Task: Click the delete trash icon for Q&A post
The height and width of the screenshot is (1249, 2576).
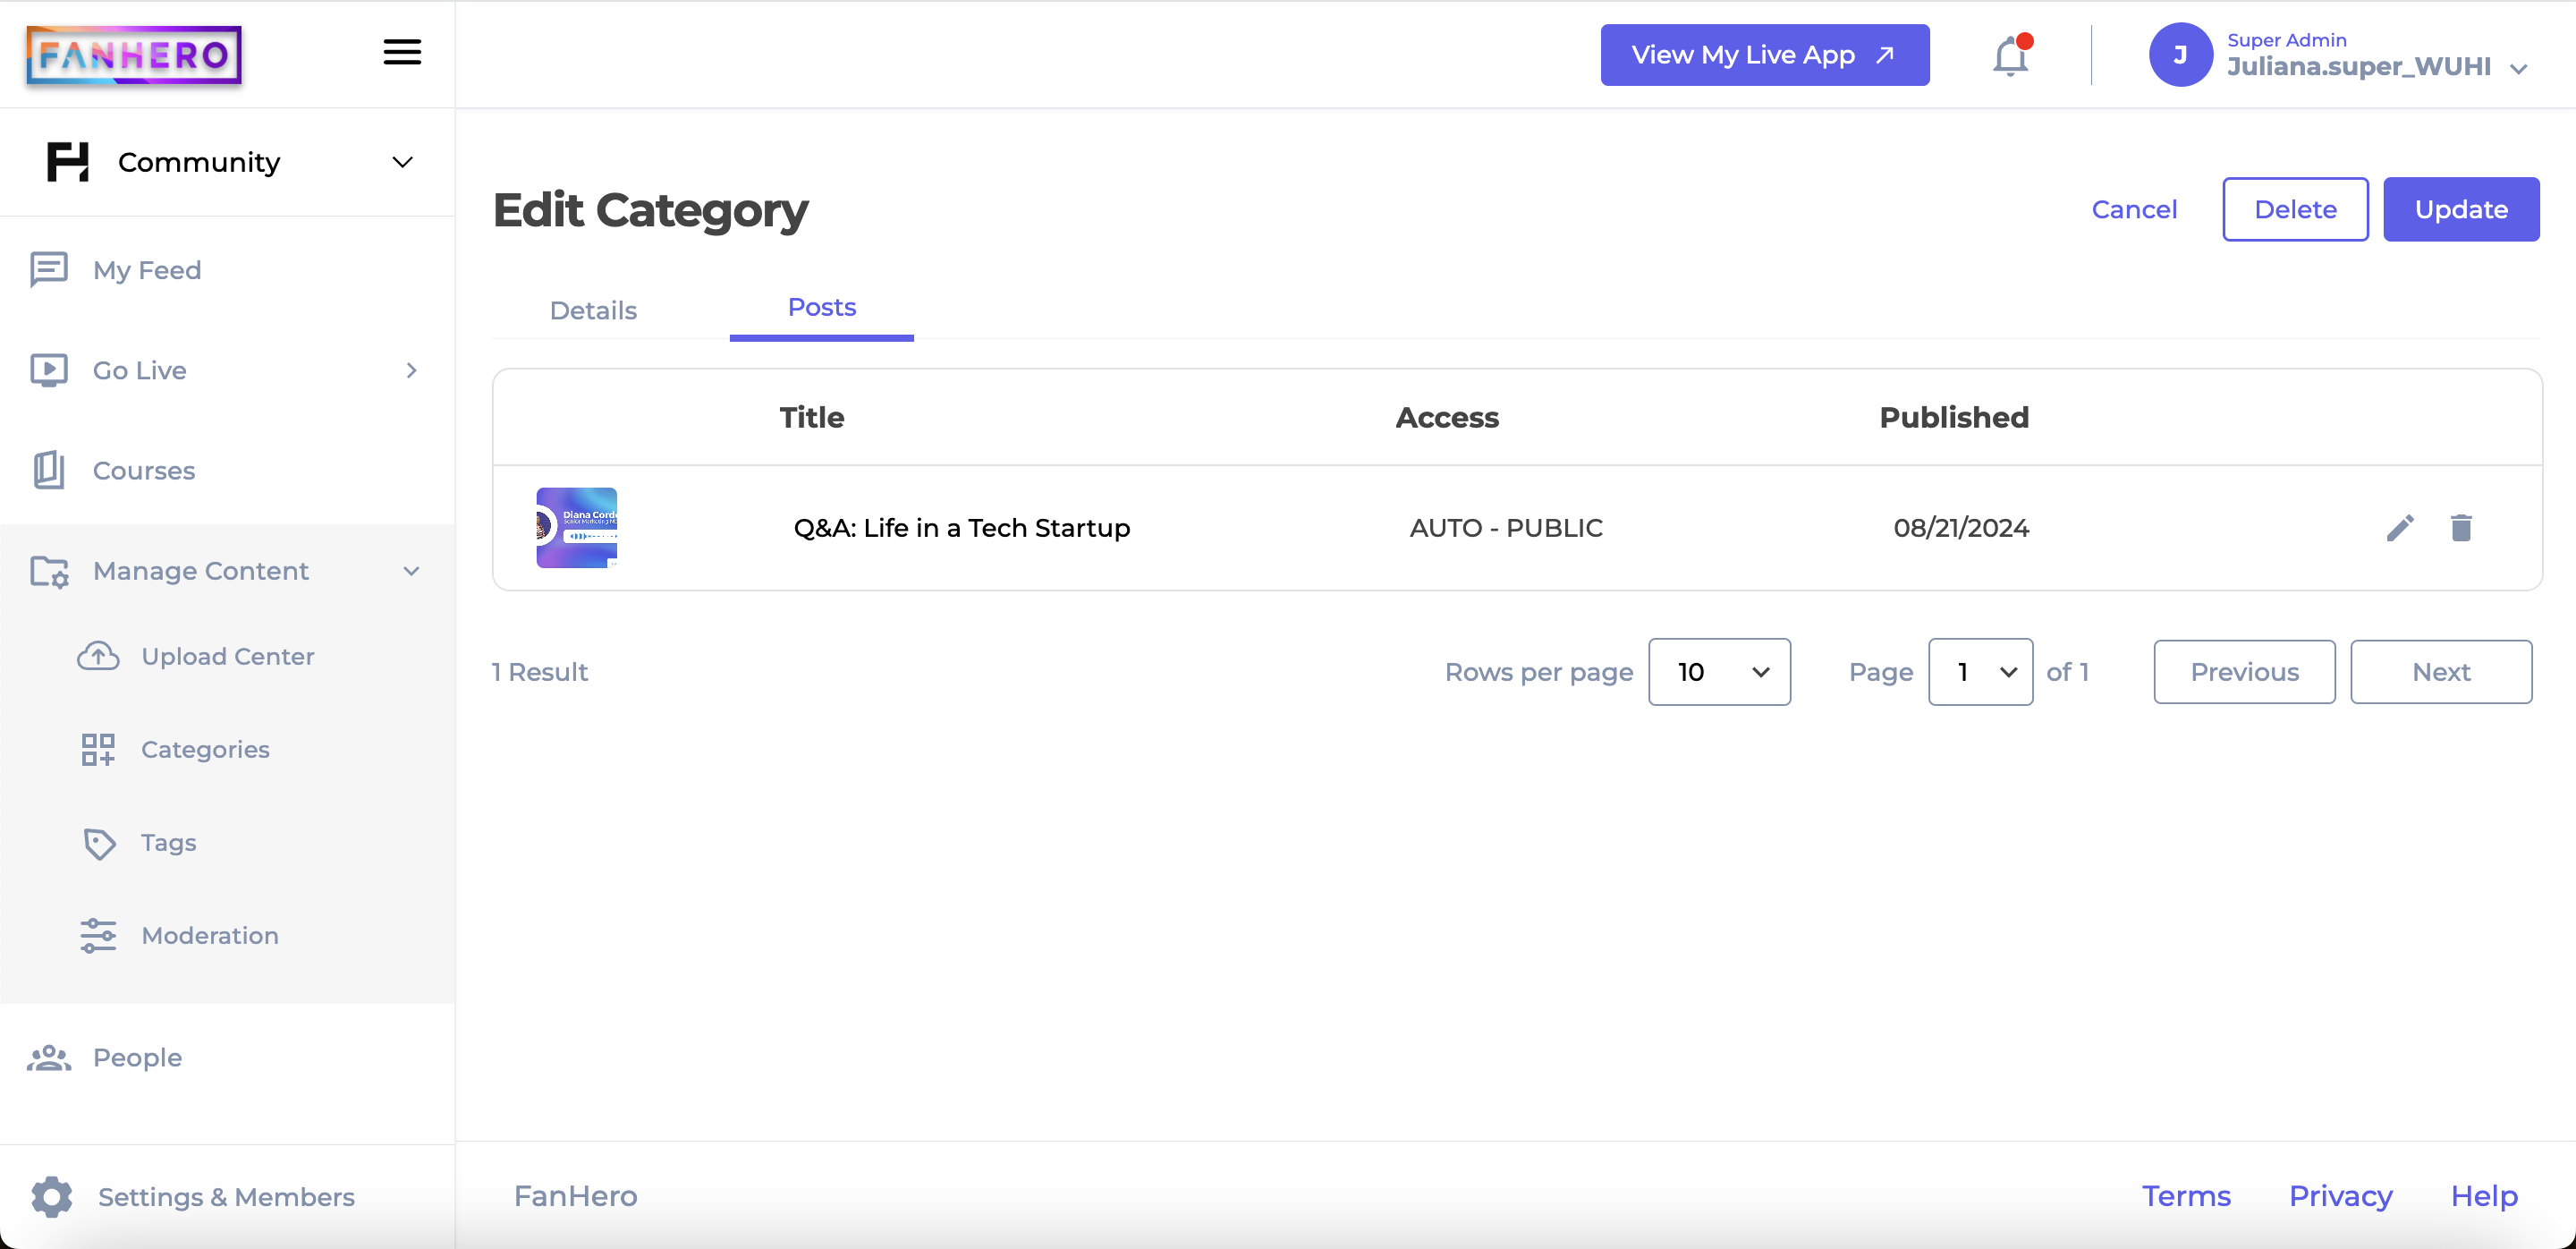Action: [2461, 528]
